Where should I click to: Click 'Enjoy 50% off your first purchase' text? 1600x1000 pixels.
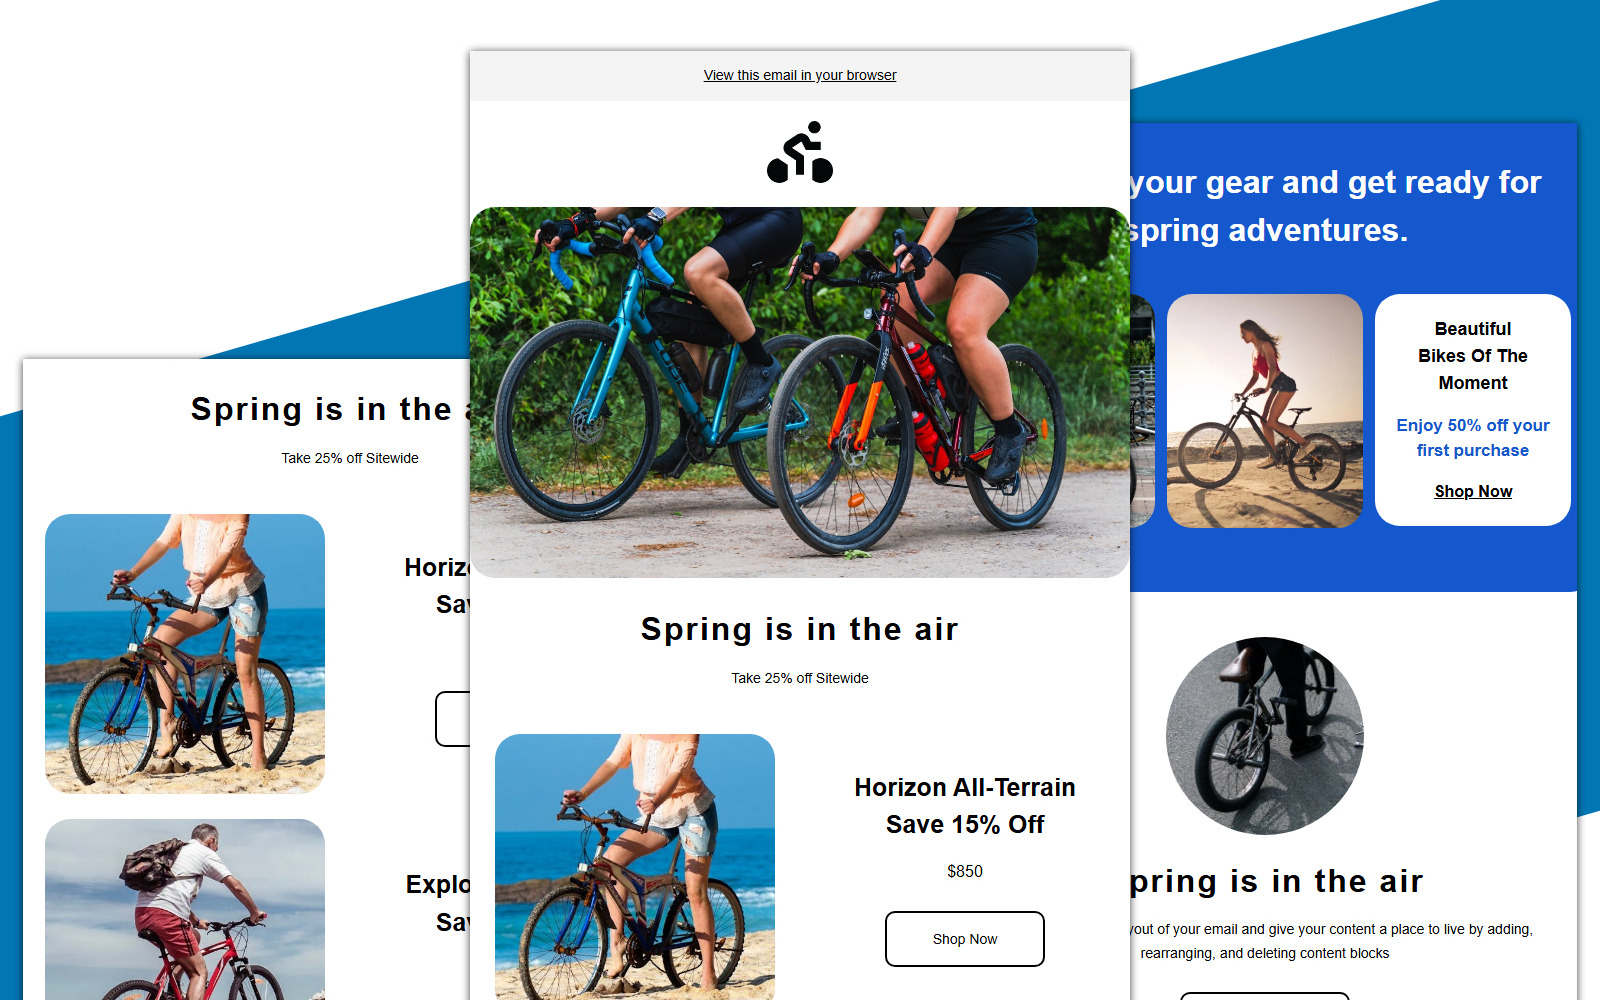1473,438
